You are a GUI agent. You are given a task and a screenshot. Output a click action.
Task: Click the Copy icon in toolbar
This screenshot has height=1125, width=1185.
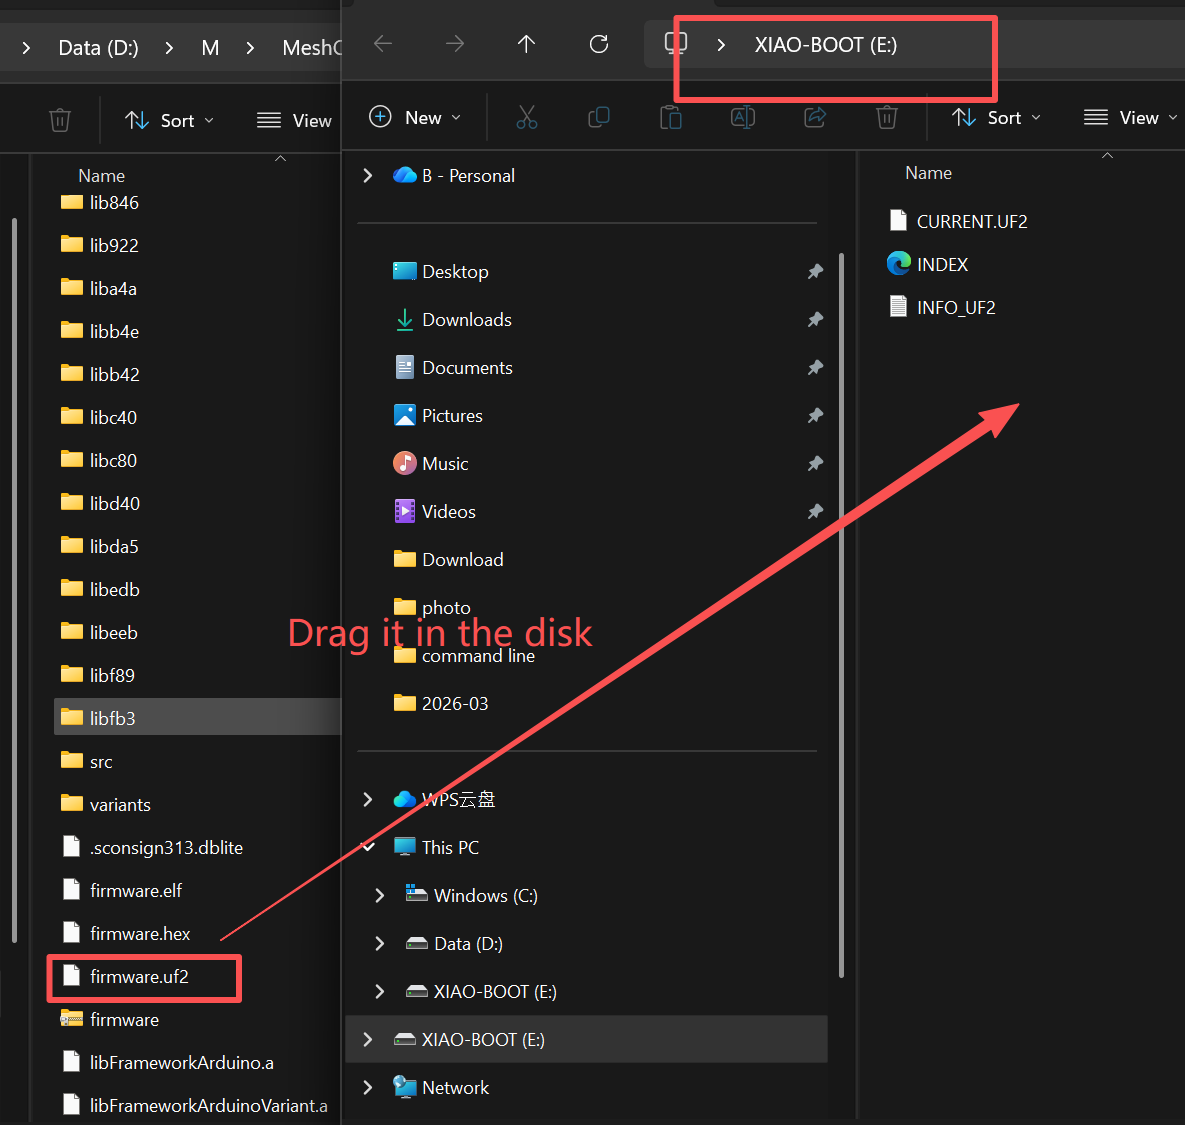coord(599,118)
